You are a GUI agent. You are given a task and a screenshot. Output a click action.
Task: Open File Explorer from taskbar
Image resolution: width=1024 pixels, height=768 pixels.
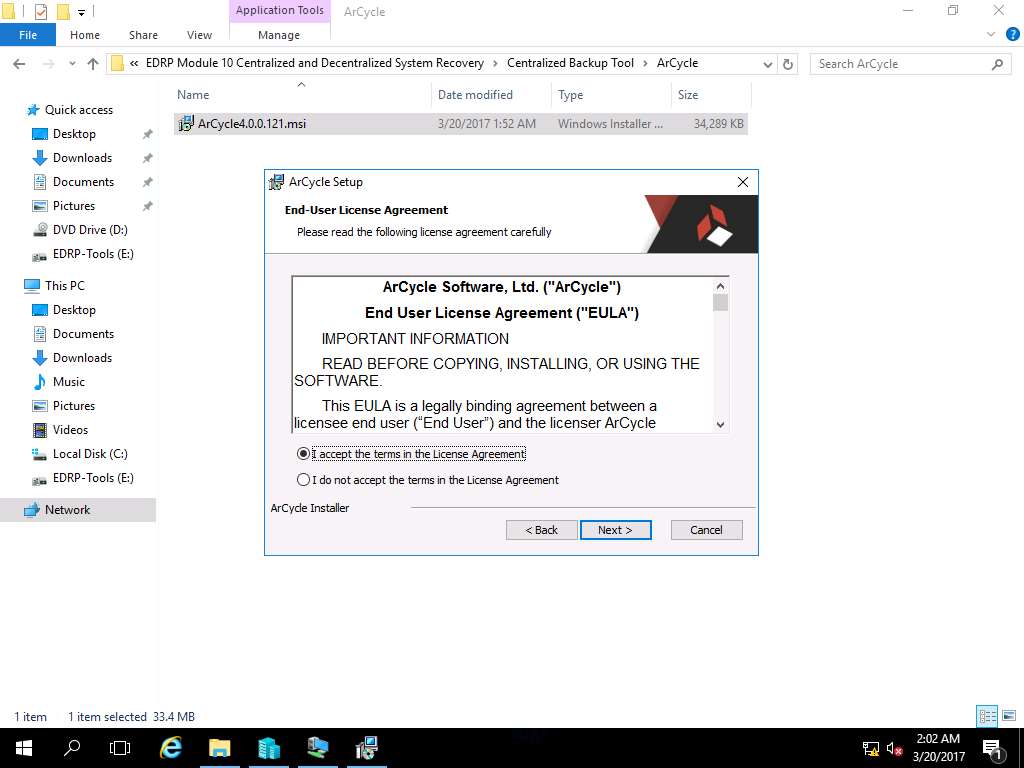[x=219, y=748]
